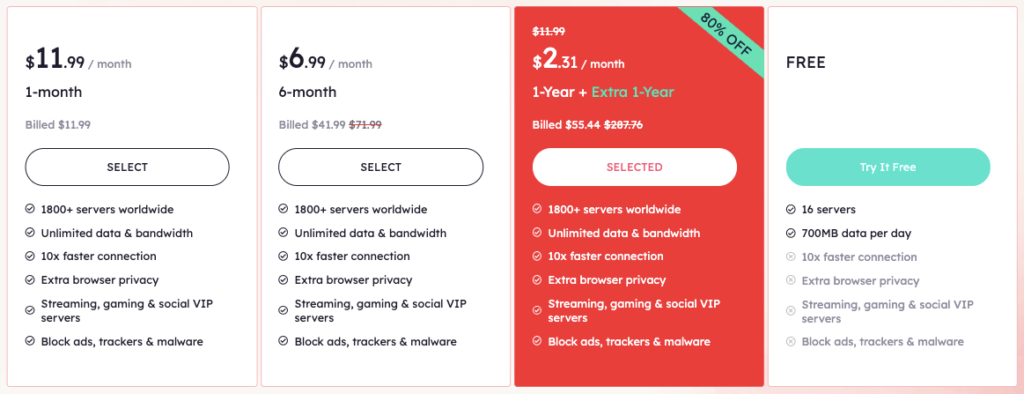
Task: Click checkmark icon beside 700MB data per day
Action: 790,233
